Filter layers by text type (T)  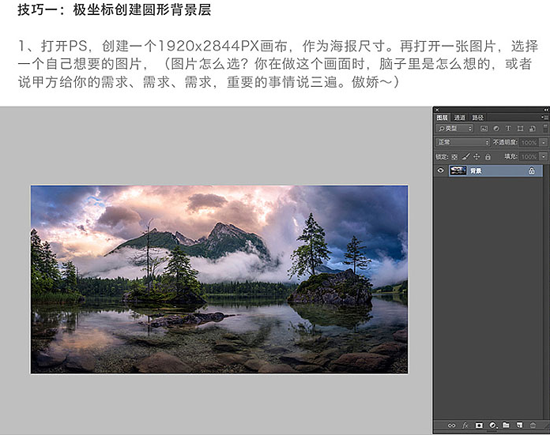[x=508, y=128]
